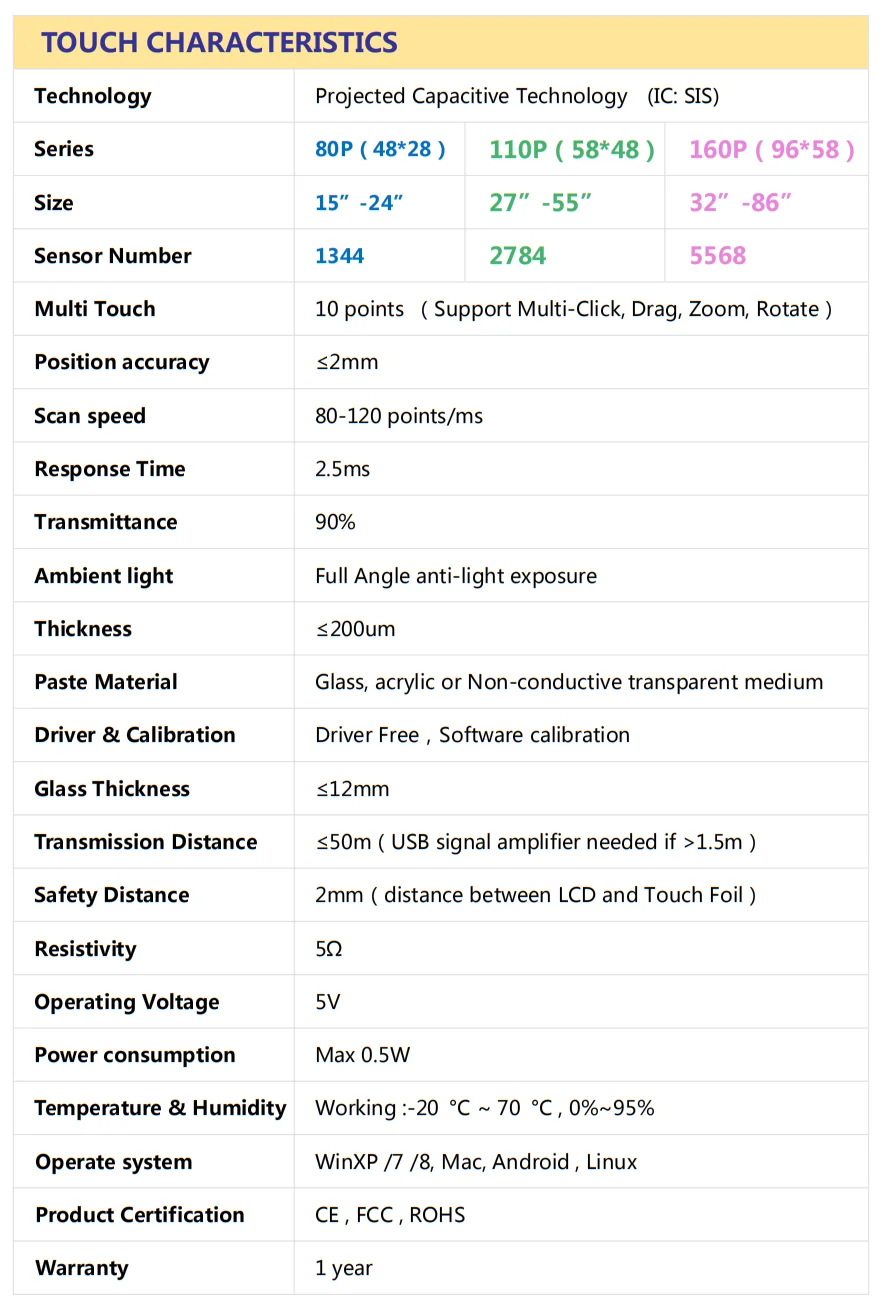Click sensor number 1344
This screenshot has height=1314, width=882.
[339, 256]
